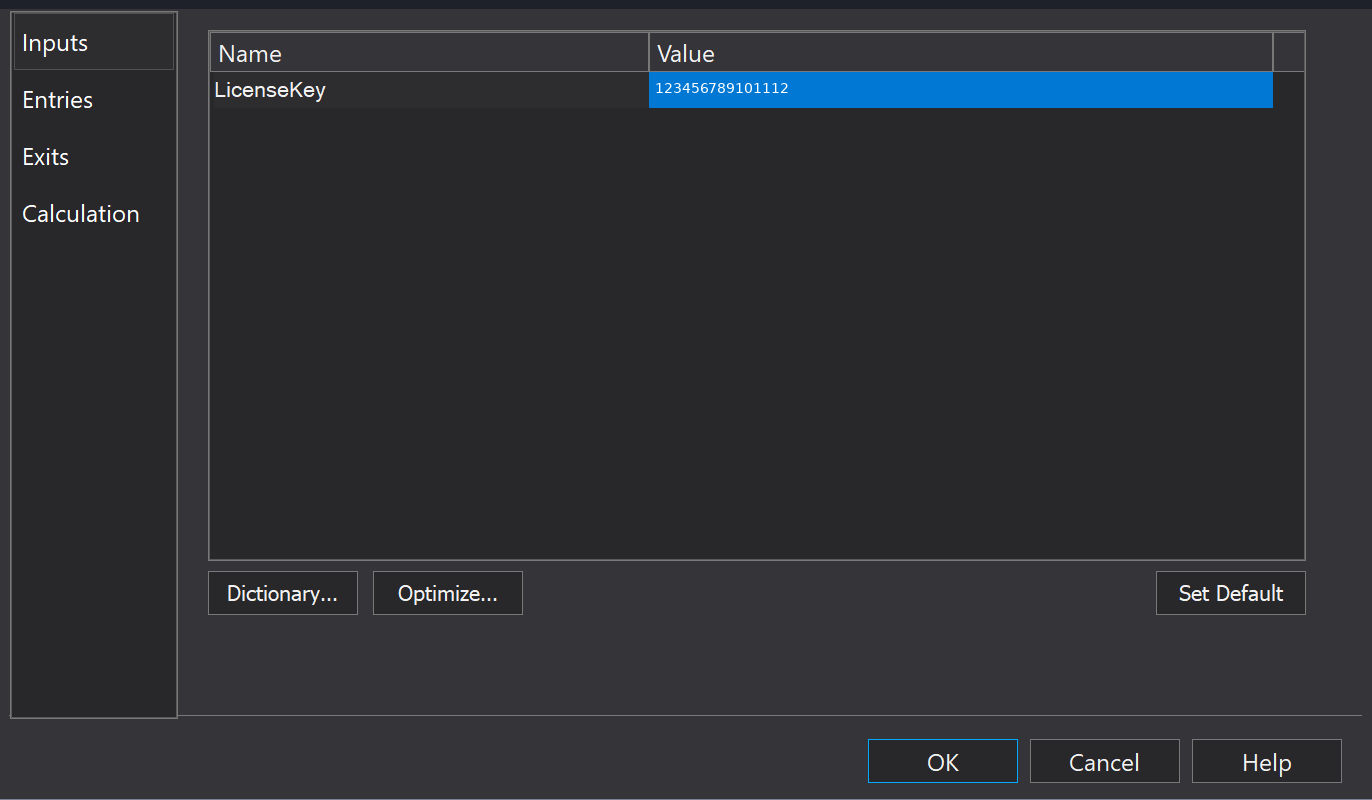Switch to the Inputs tab

click(94, 43)
